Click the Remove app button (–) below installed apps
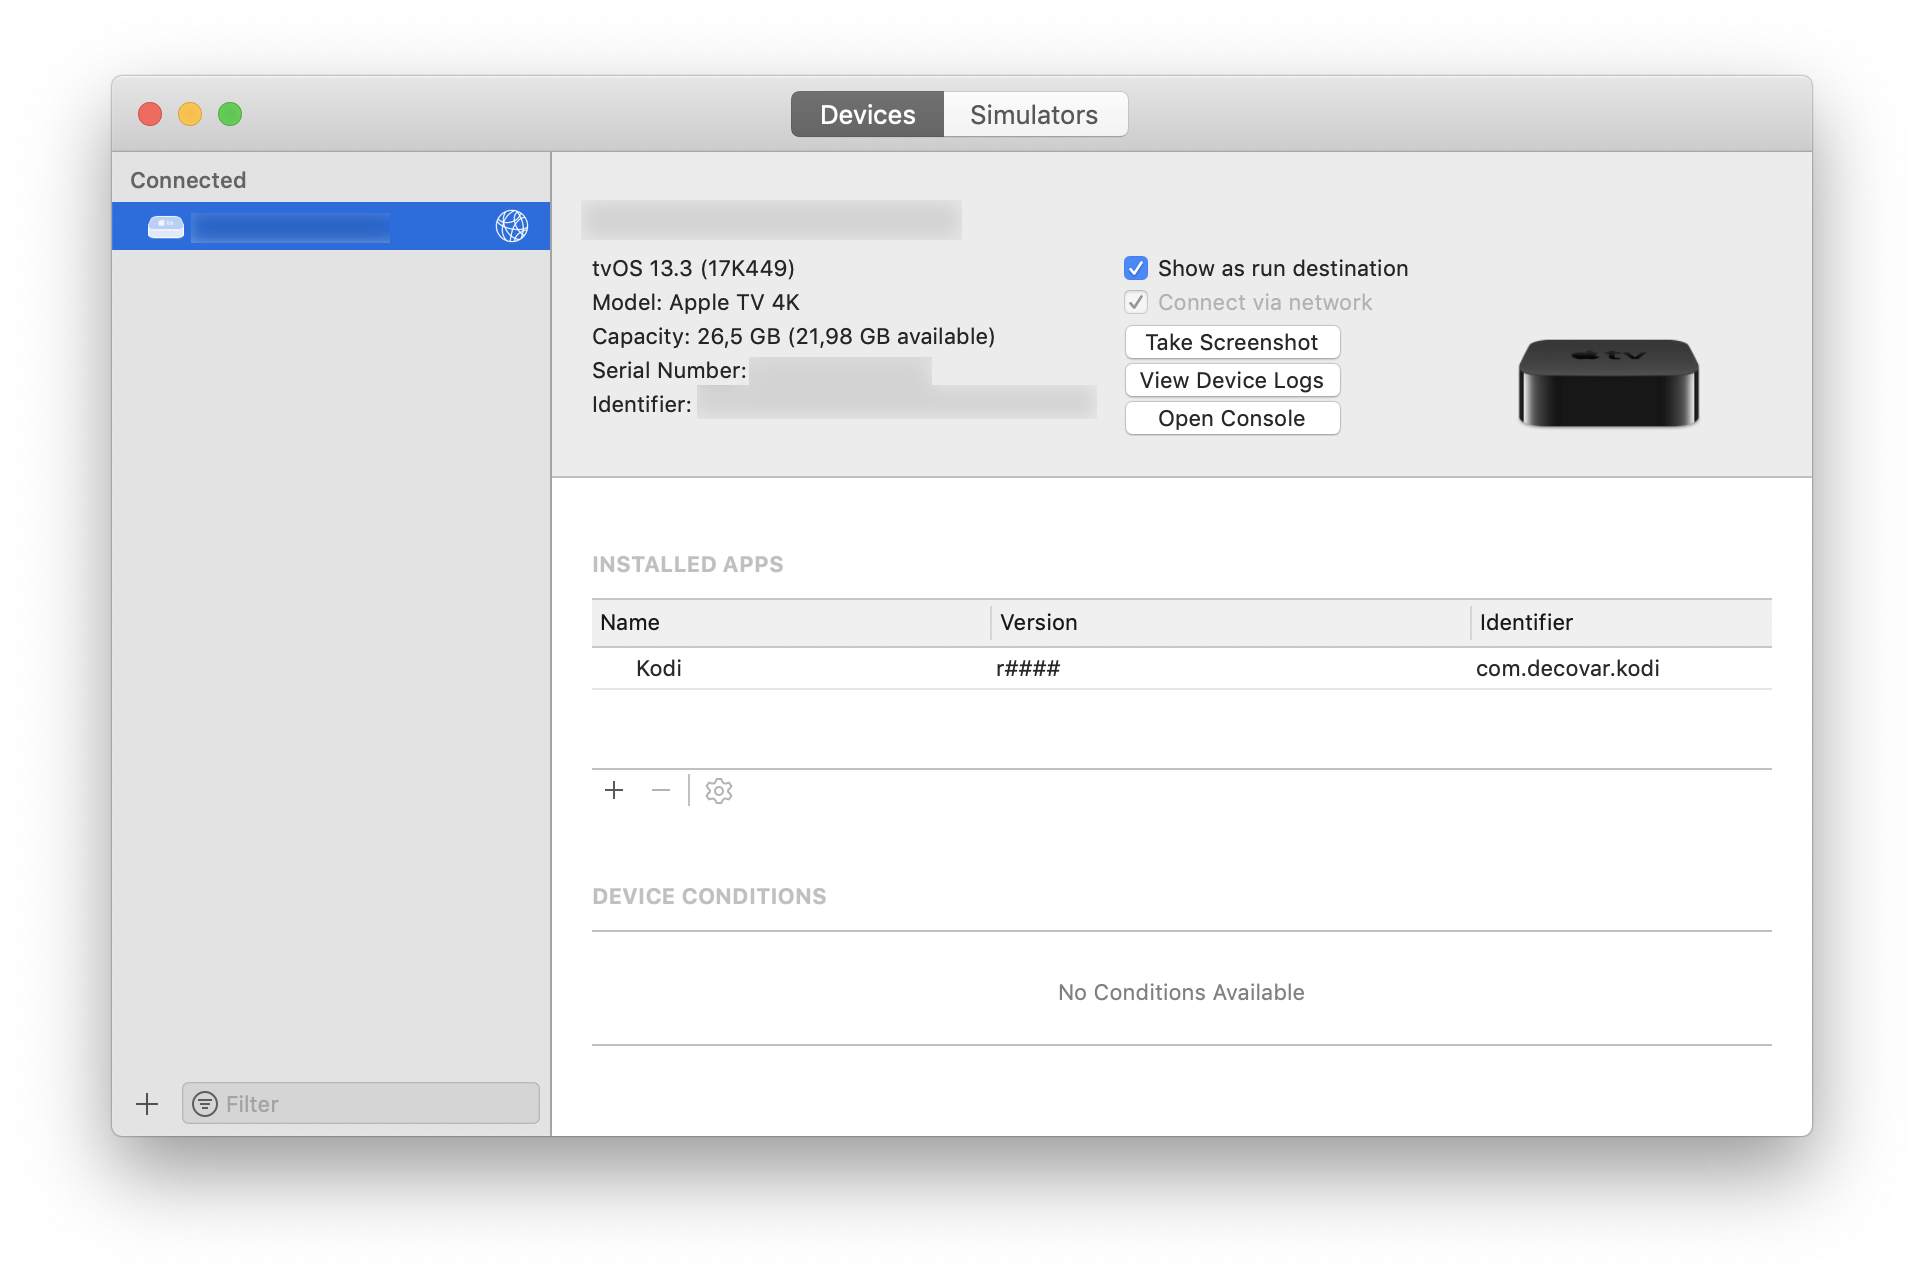The image size is (1924, 1284). (x=662, y=790)
